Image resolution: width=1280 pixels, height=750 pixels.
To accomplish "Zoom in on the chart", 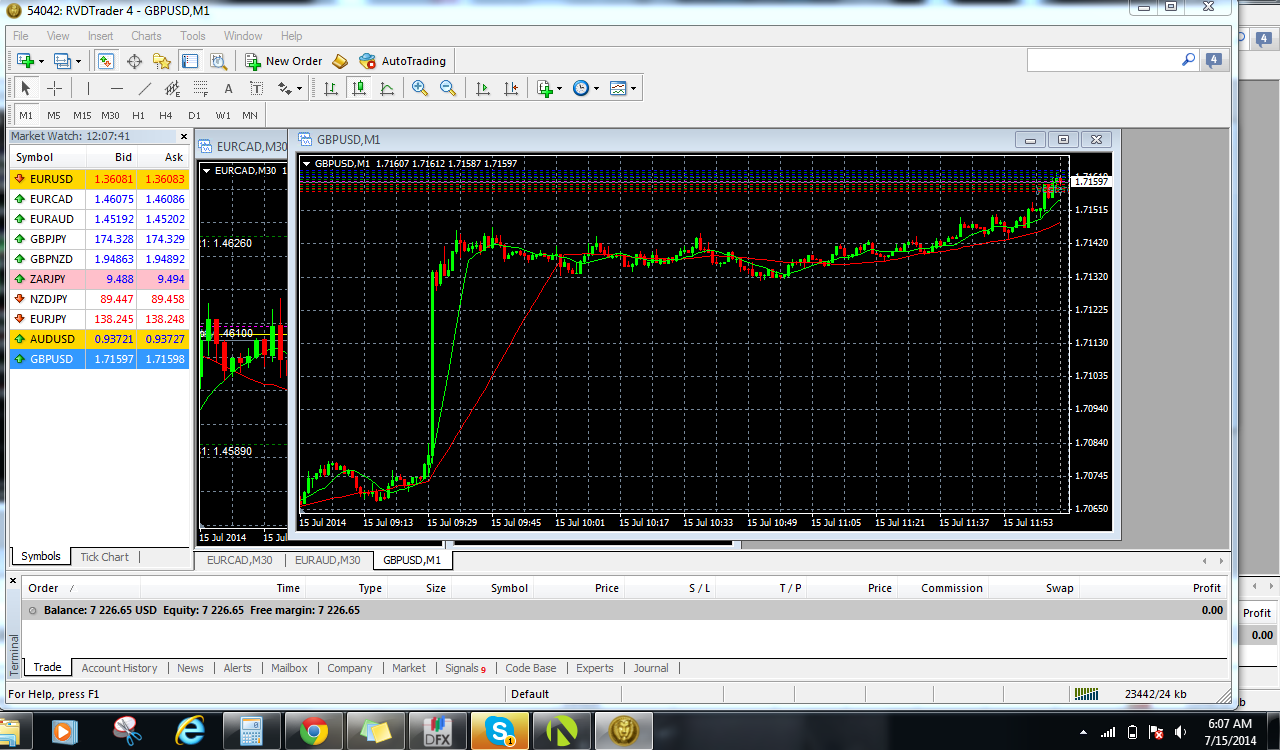I will point(420,88).
